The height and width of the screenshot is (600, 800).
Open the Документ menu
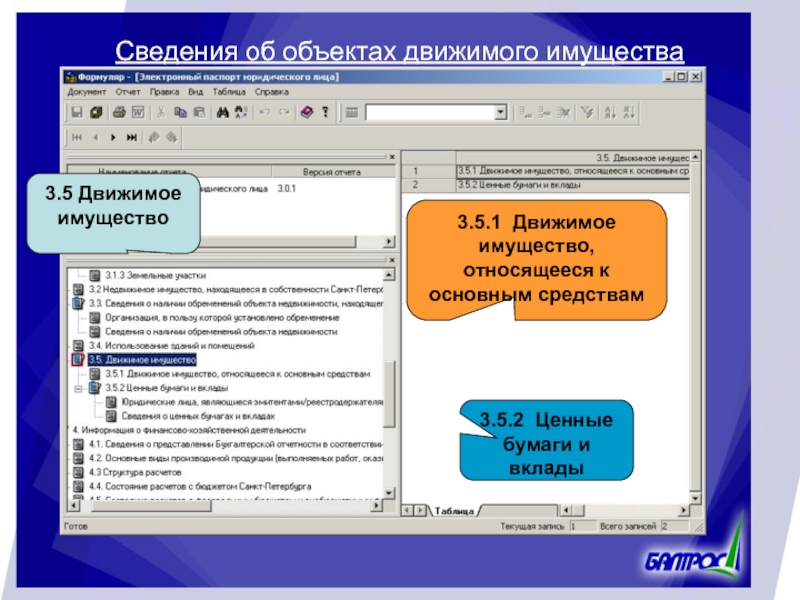pyautogui.click(x=86, y=91)
